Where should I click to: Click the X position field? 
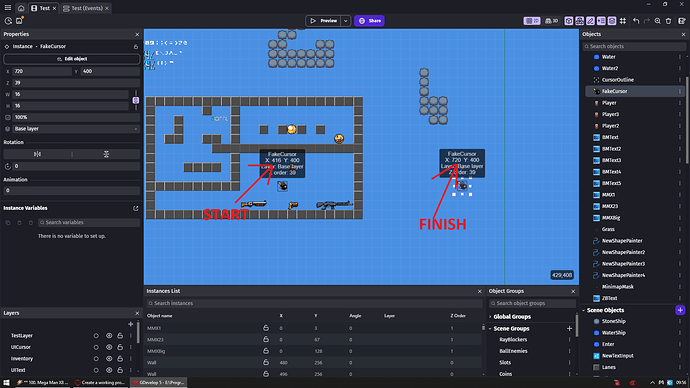click(x=42, y=71)
